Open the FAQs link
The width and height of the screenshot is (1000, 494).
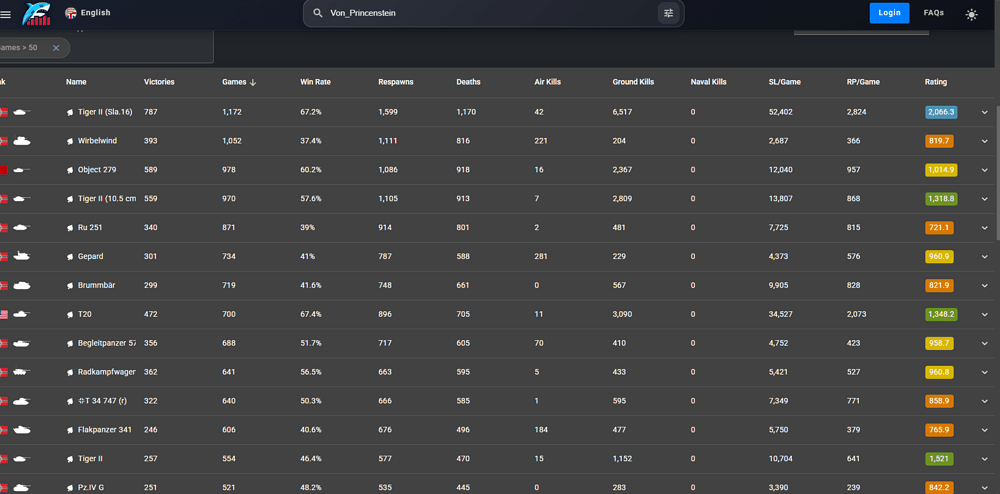tap(933, 13)
